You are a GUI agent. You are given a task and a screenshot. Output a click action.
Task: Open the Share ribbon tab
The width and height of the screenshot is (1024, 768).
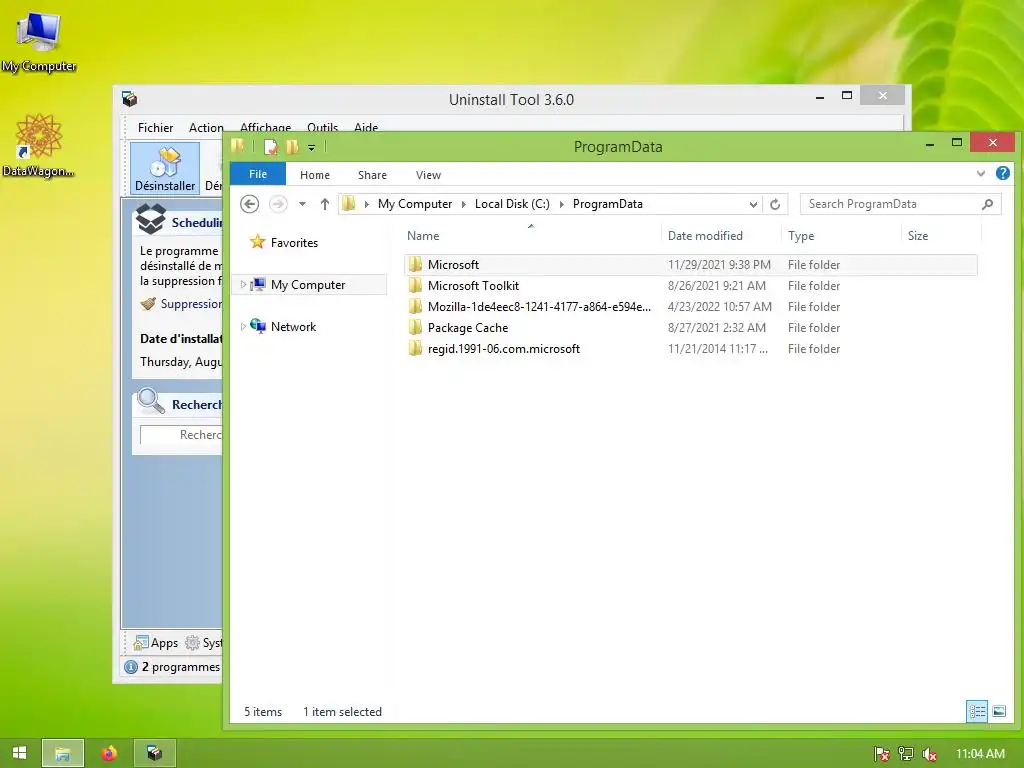click(372, 175)
